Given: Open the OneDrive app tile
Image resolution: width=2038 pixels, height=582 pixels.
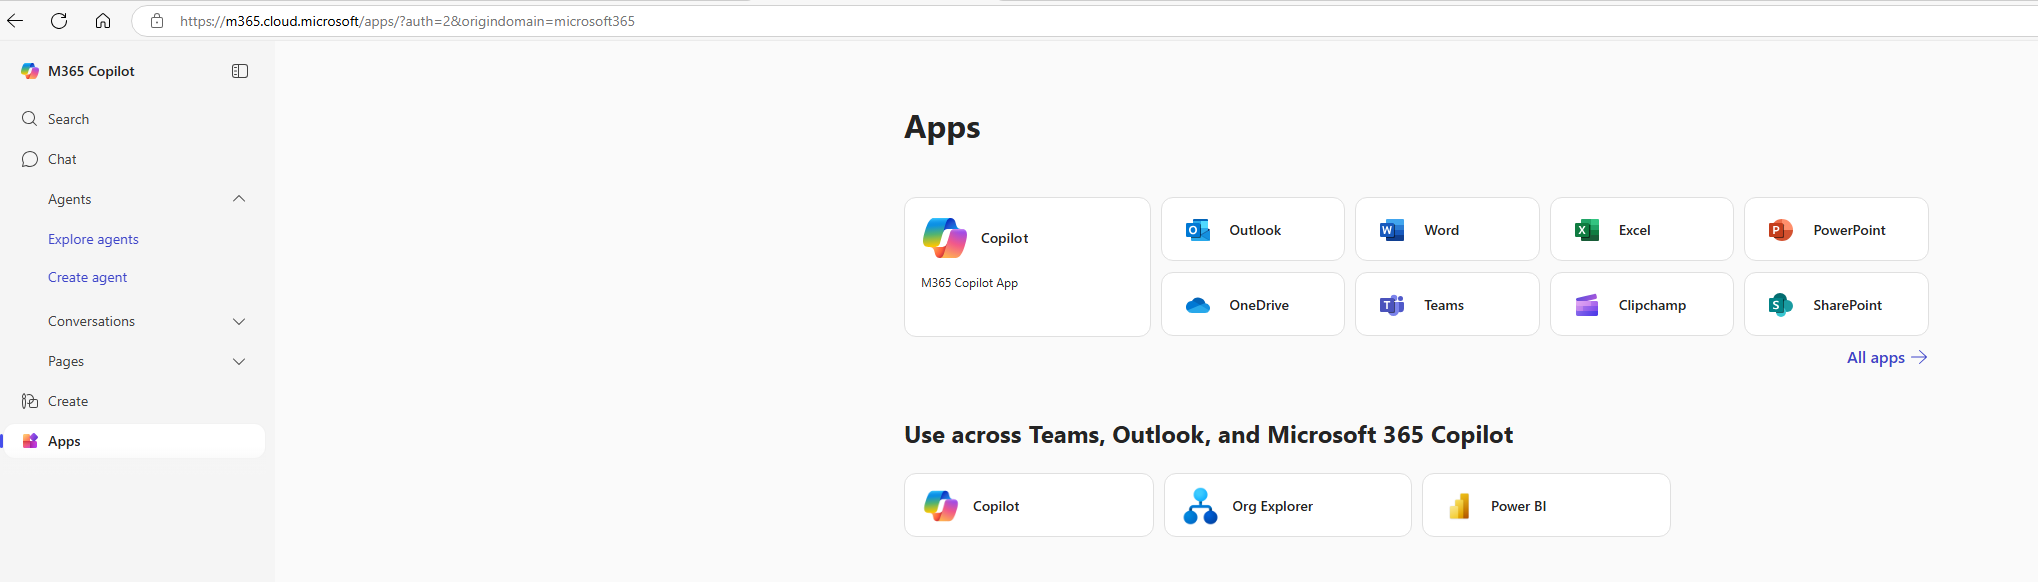Looking at the screenshot, I should point(1252,304).
